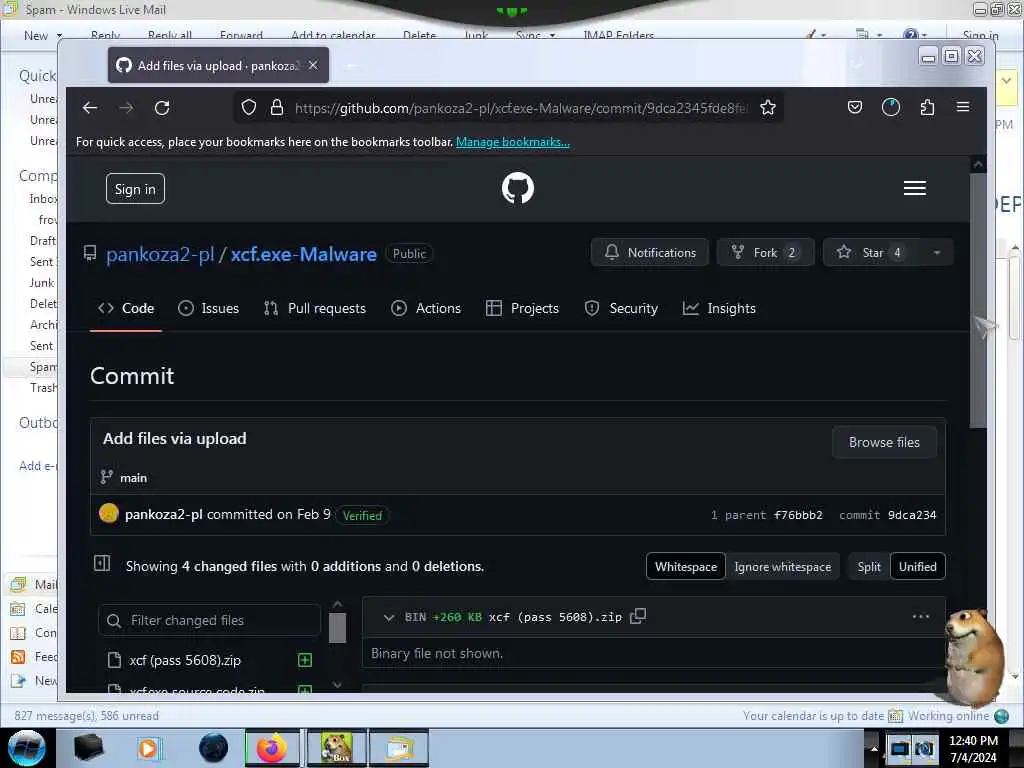Screen dimensions: 1024x768
Task: Show hidden system tray icons
Action: click(x=874, y=748)
